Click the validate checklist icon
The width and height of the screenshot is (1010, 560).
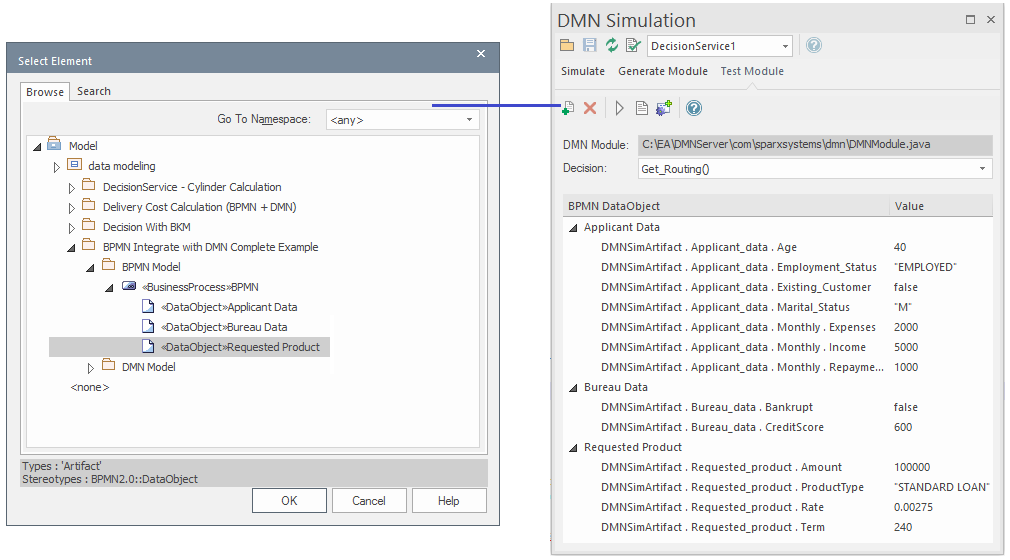(x=633, y=45)
